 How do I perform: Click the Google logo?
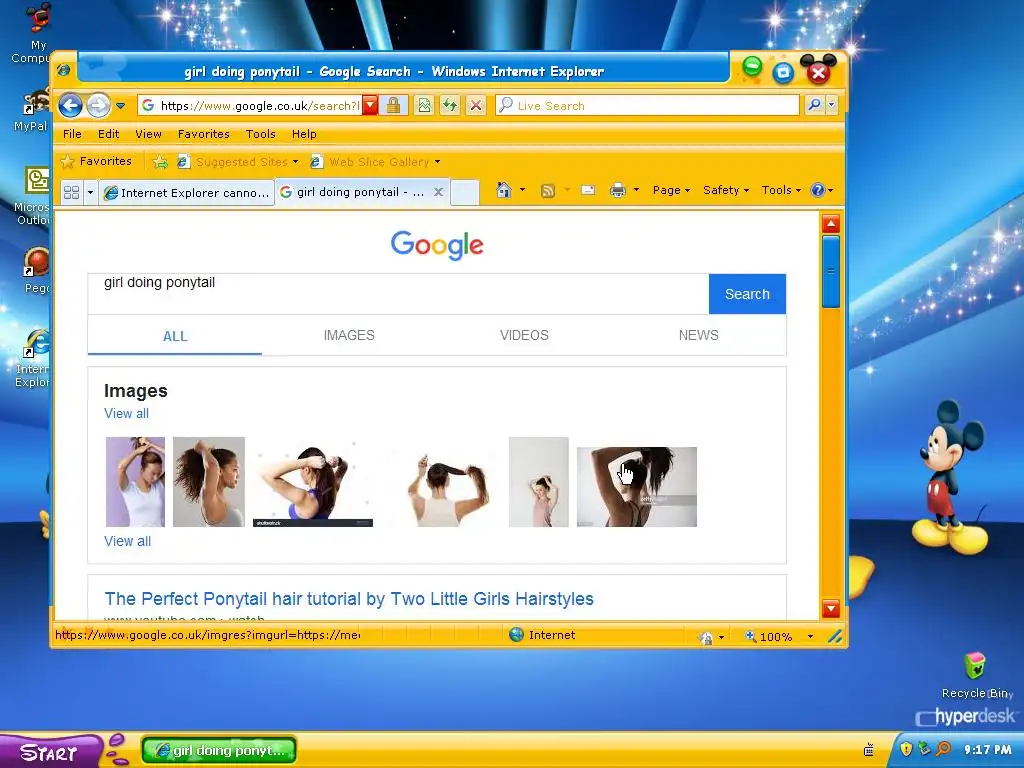coord(437,245)
